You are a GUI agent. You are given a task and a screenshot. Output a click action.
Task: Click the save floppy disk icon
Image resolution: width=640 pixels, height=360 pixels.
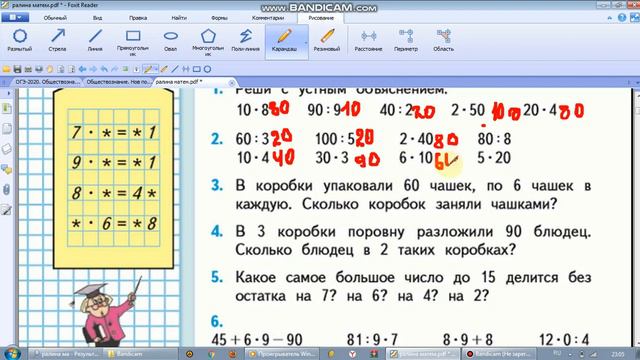pos(17,69)
